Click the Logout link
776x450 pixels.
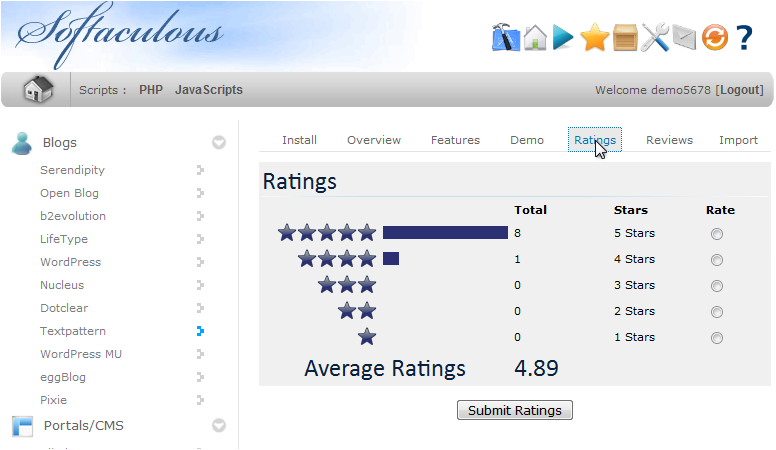tap(741, 90)
